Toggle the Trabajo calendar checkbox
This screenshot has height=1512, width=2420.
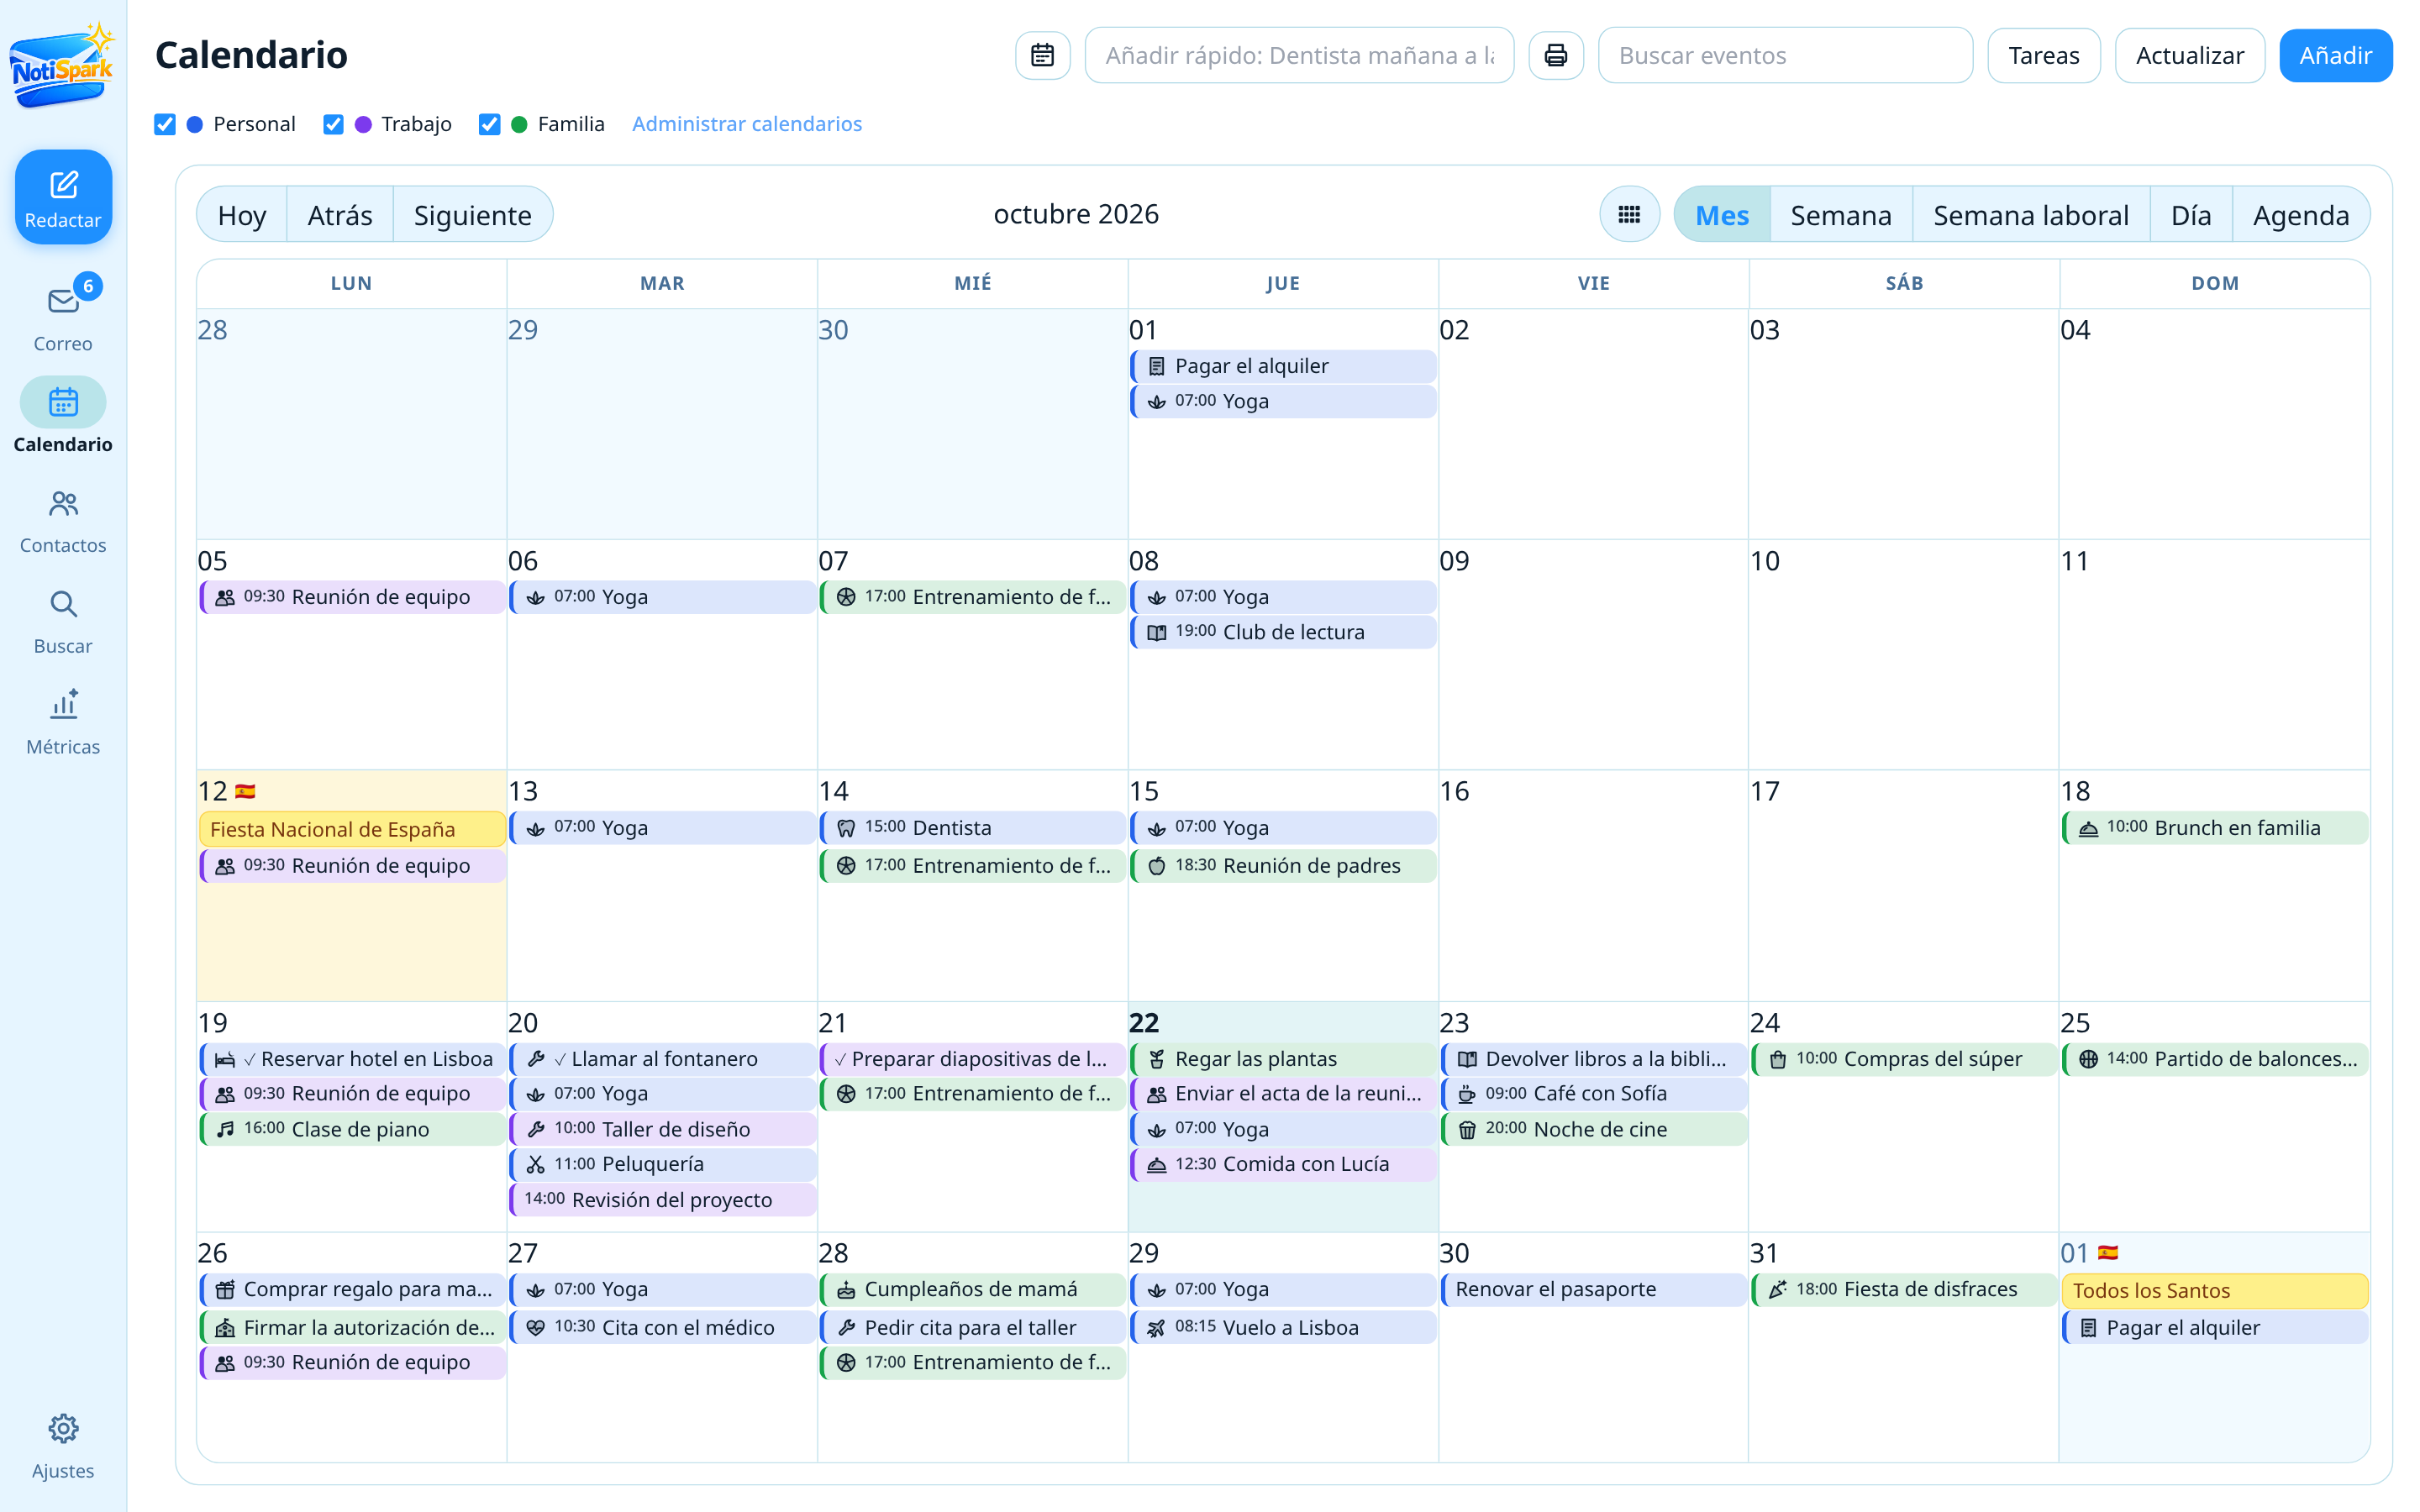[x=333, y=124]
